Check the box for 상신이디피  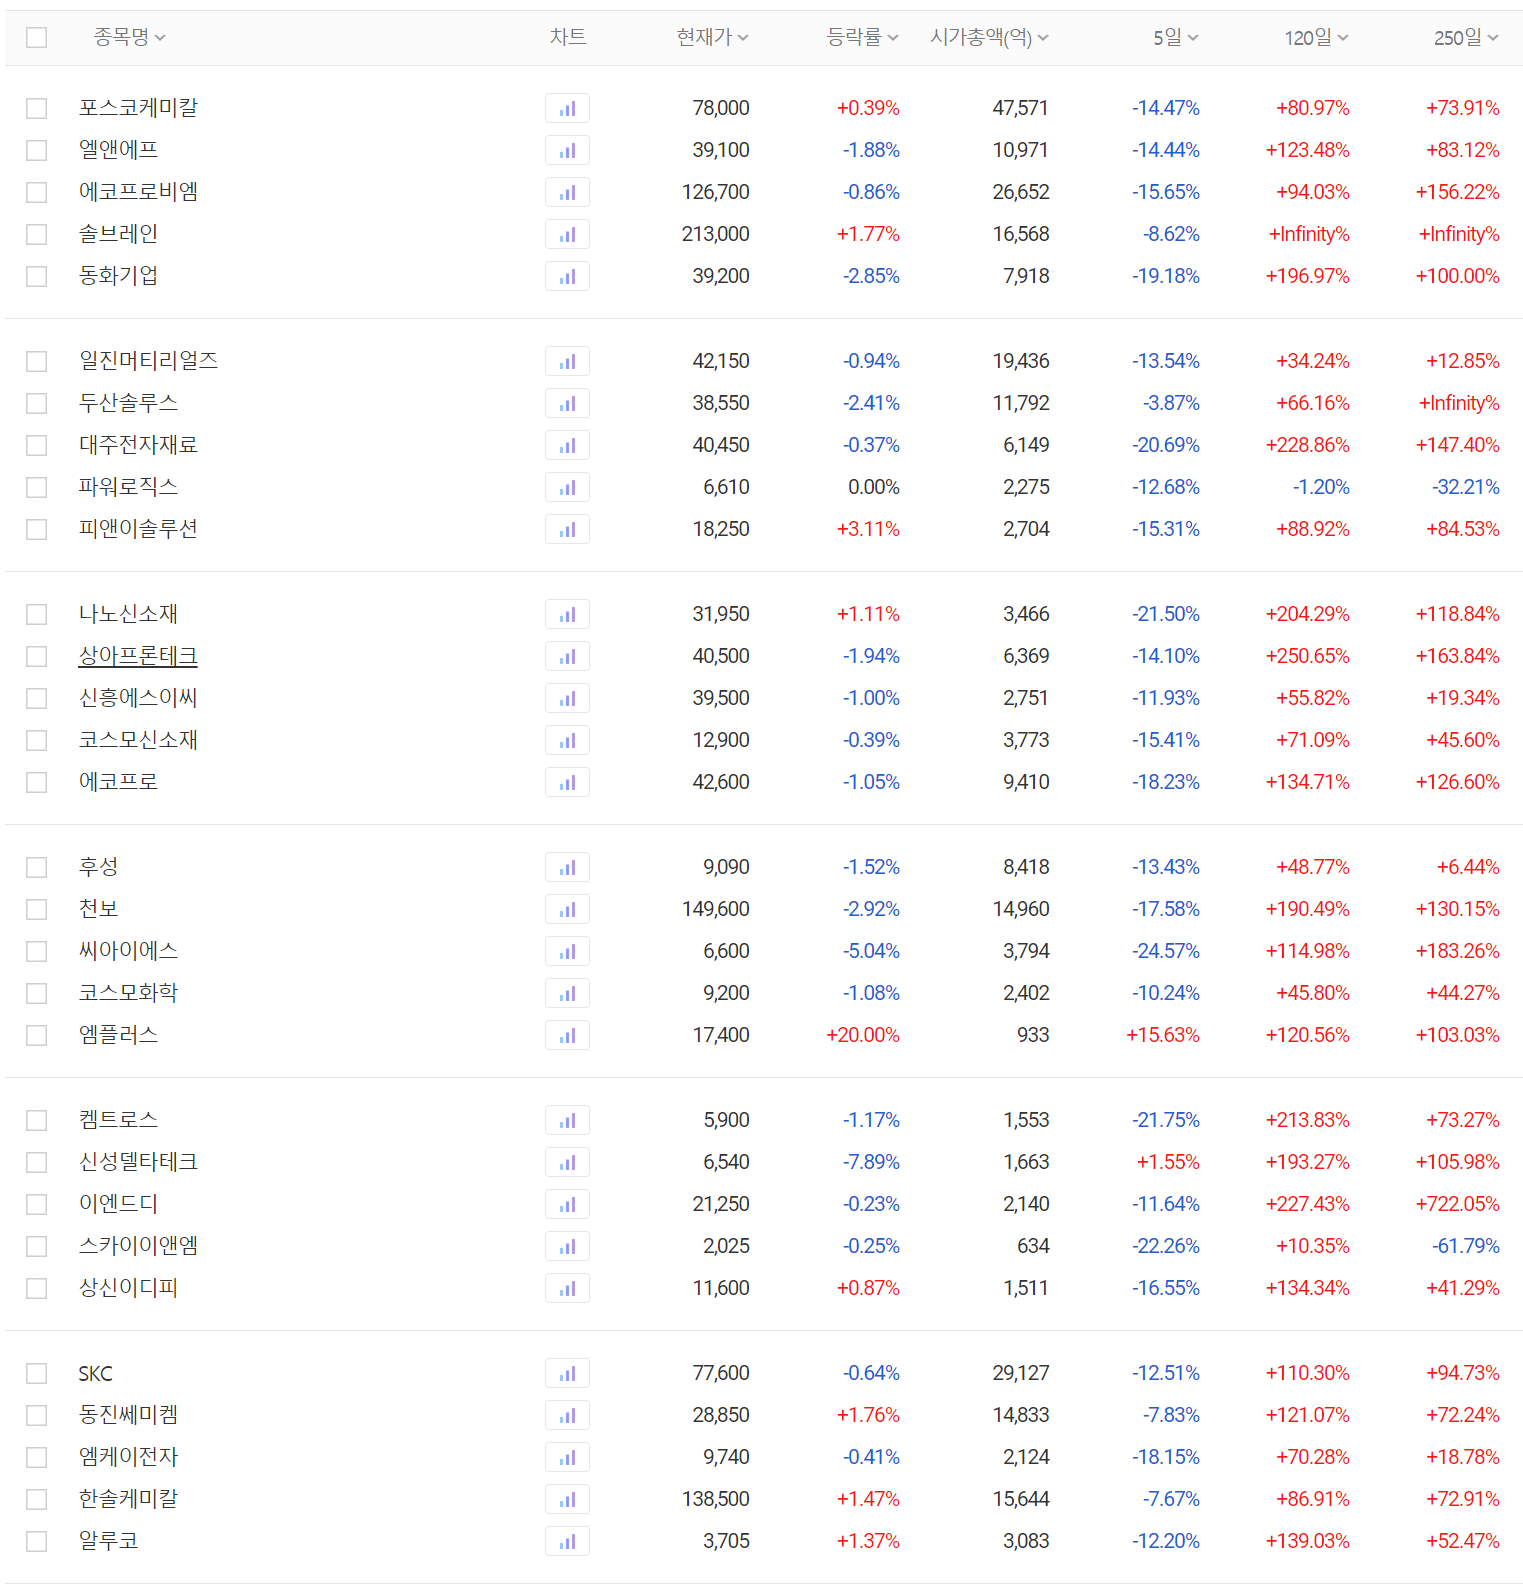tap(37, 1288)
